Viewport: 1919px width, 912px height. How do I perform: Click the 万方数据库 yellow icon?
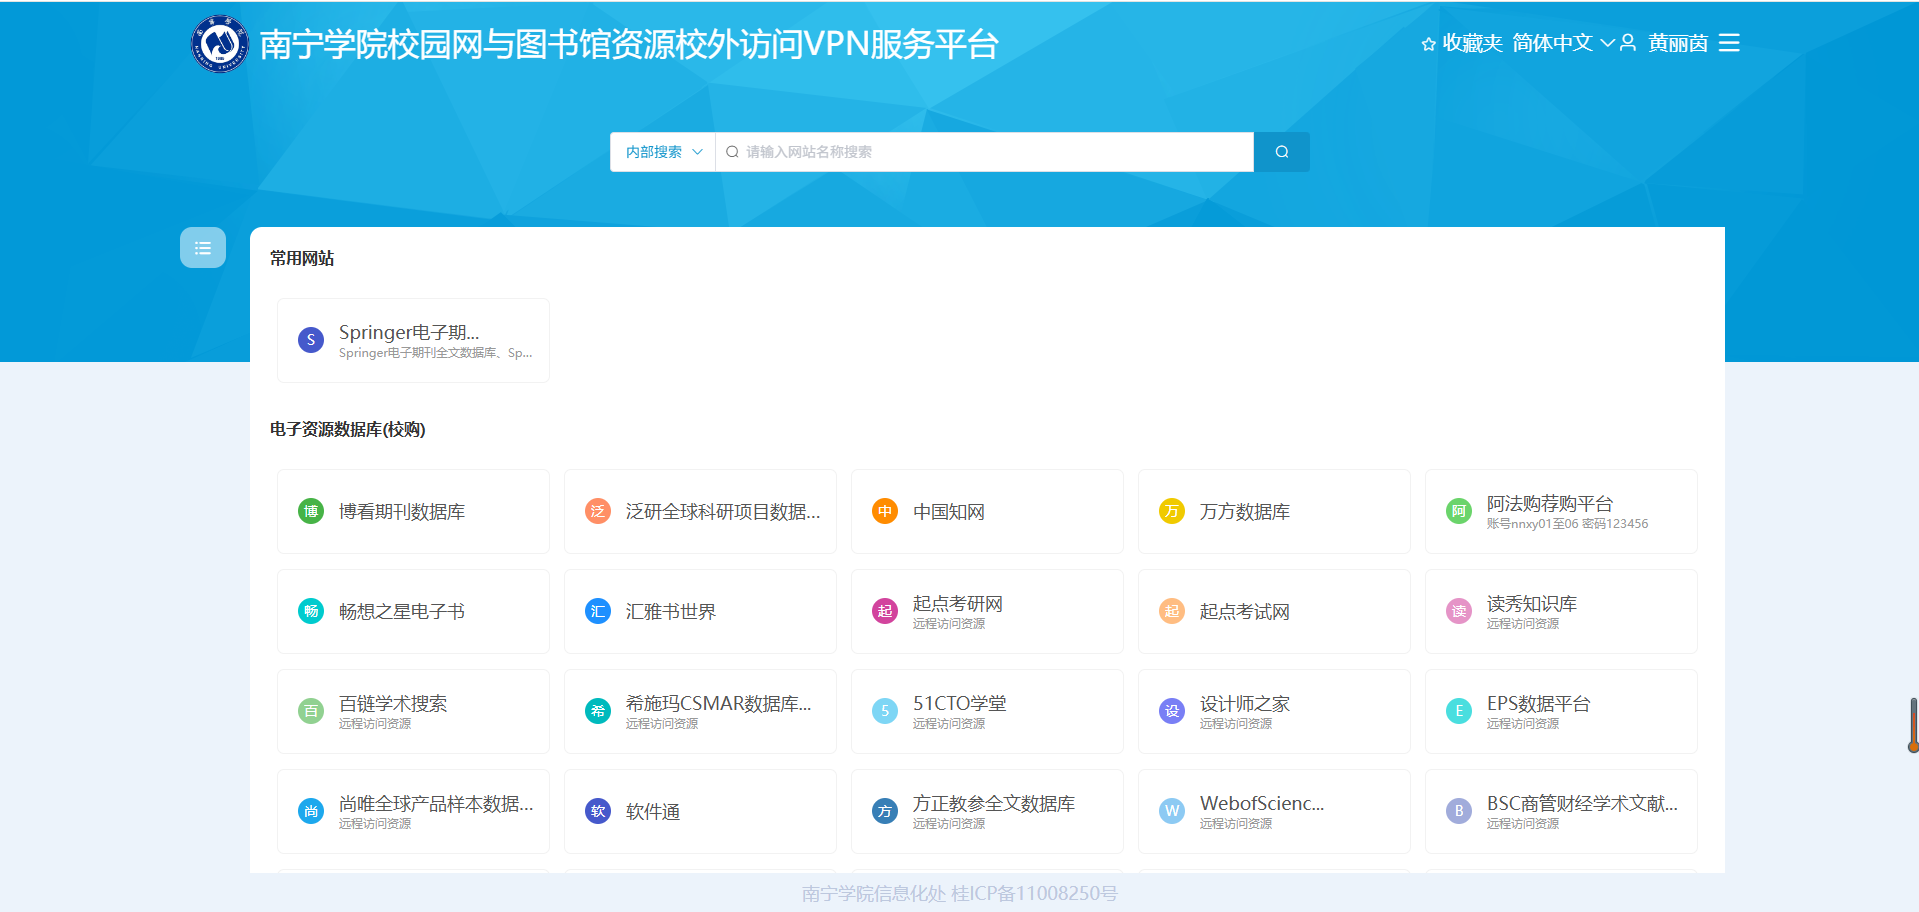[1172, 511]
